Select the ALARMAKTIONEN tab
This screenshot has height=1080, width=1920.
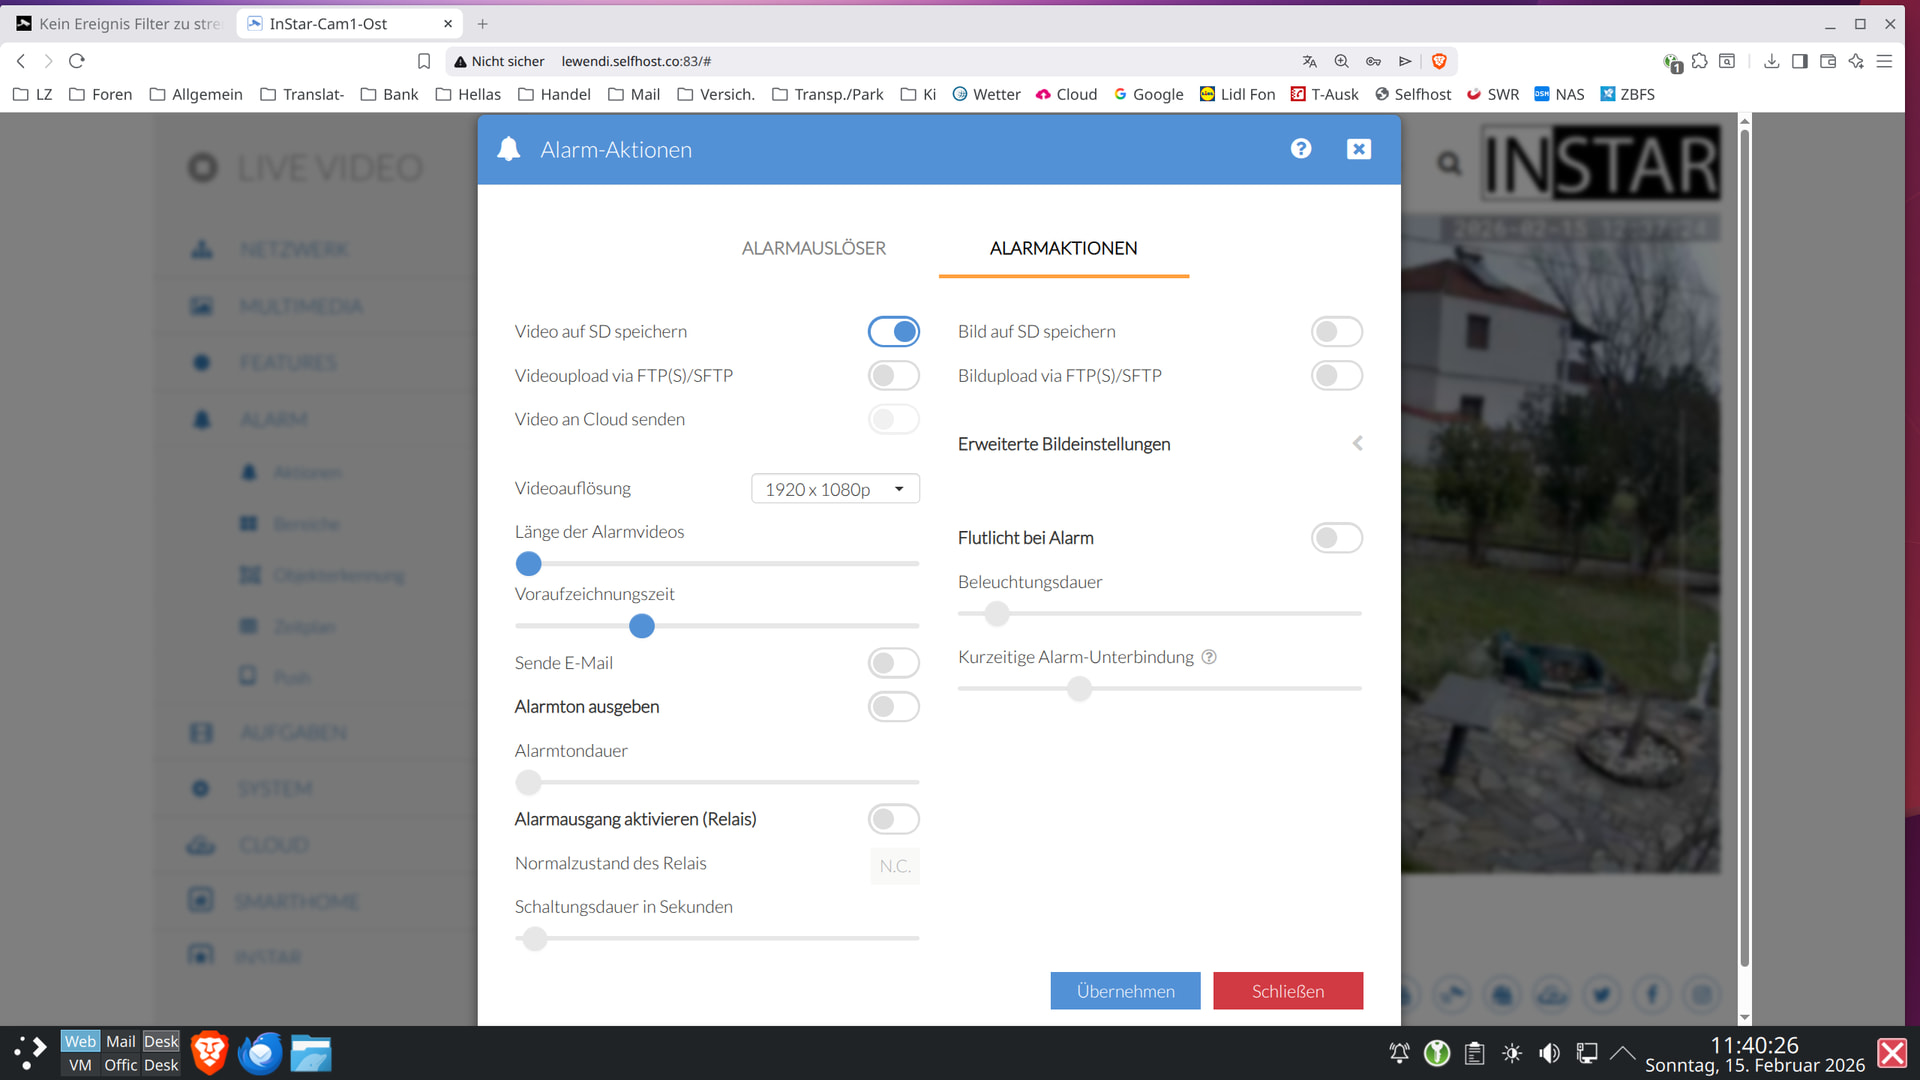[1063, 248]
